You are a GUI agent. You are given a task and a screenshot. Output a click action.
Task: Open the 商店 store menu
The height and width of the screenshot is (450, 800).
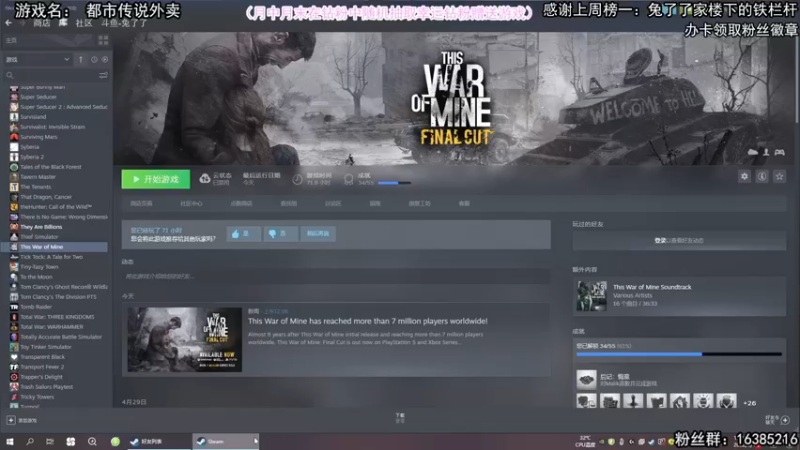coord(41,23)
